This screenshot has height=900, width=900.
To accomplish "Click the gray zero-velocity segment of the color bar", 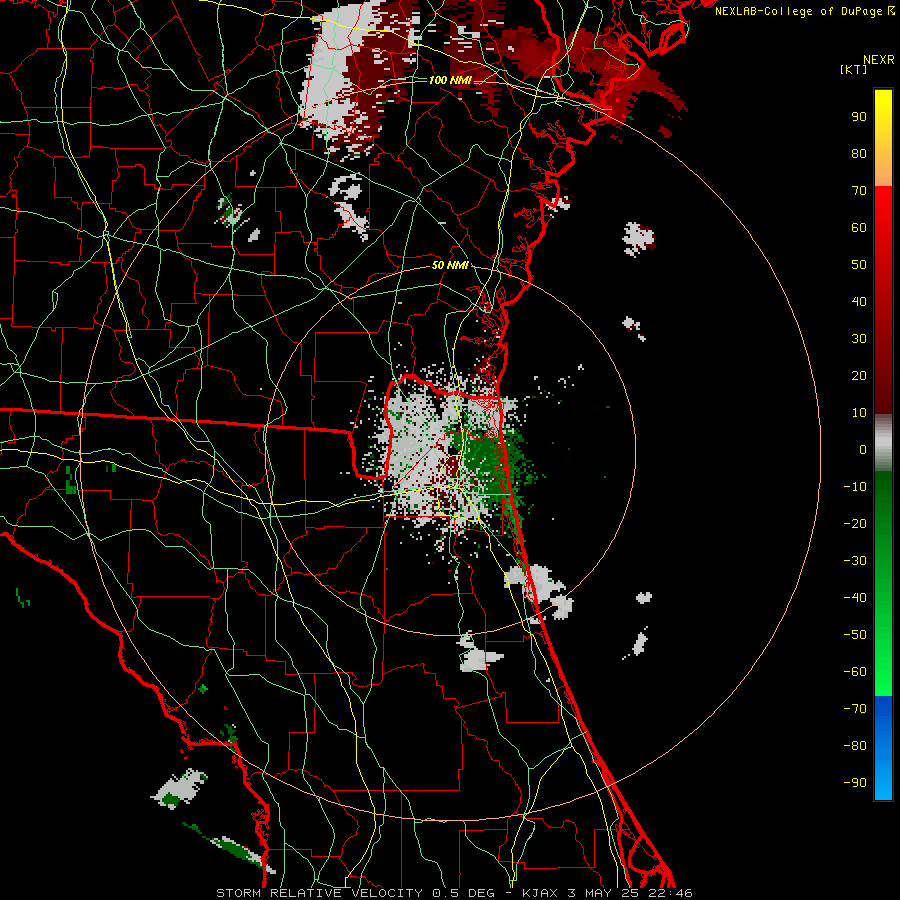I will pyautogui.click(x=883, y=443).
